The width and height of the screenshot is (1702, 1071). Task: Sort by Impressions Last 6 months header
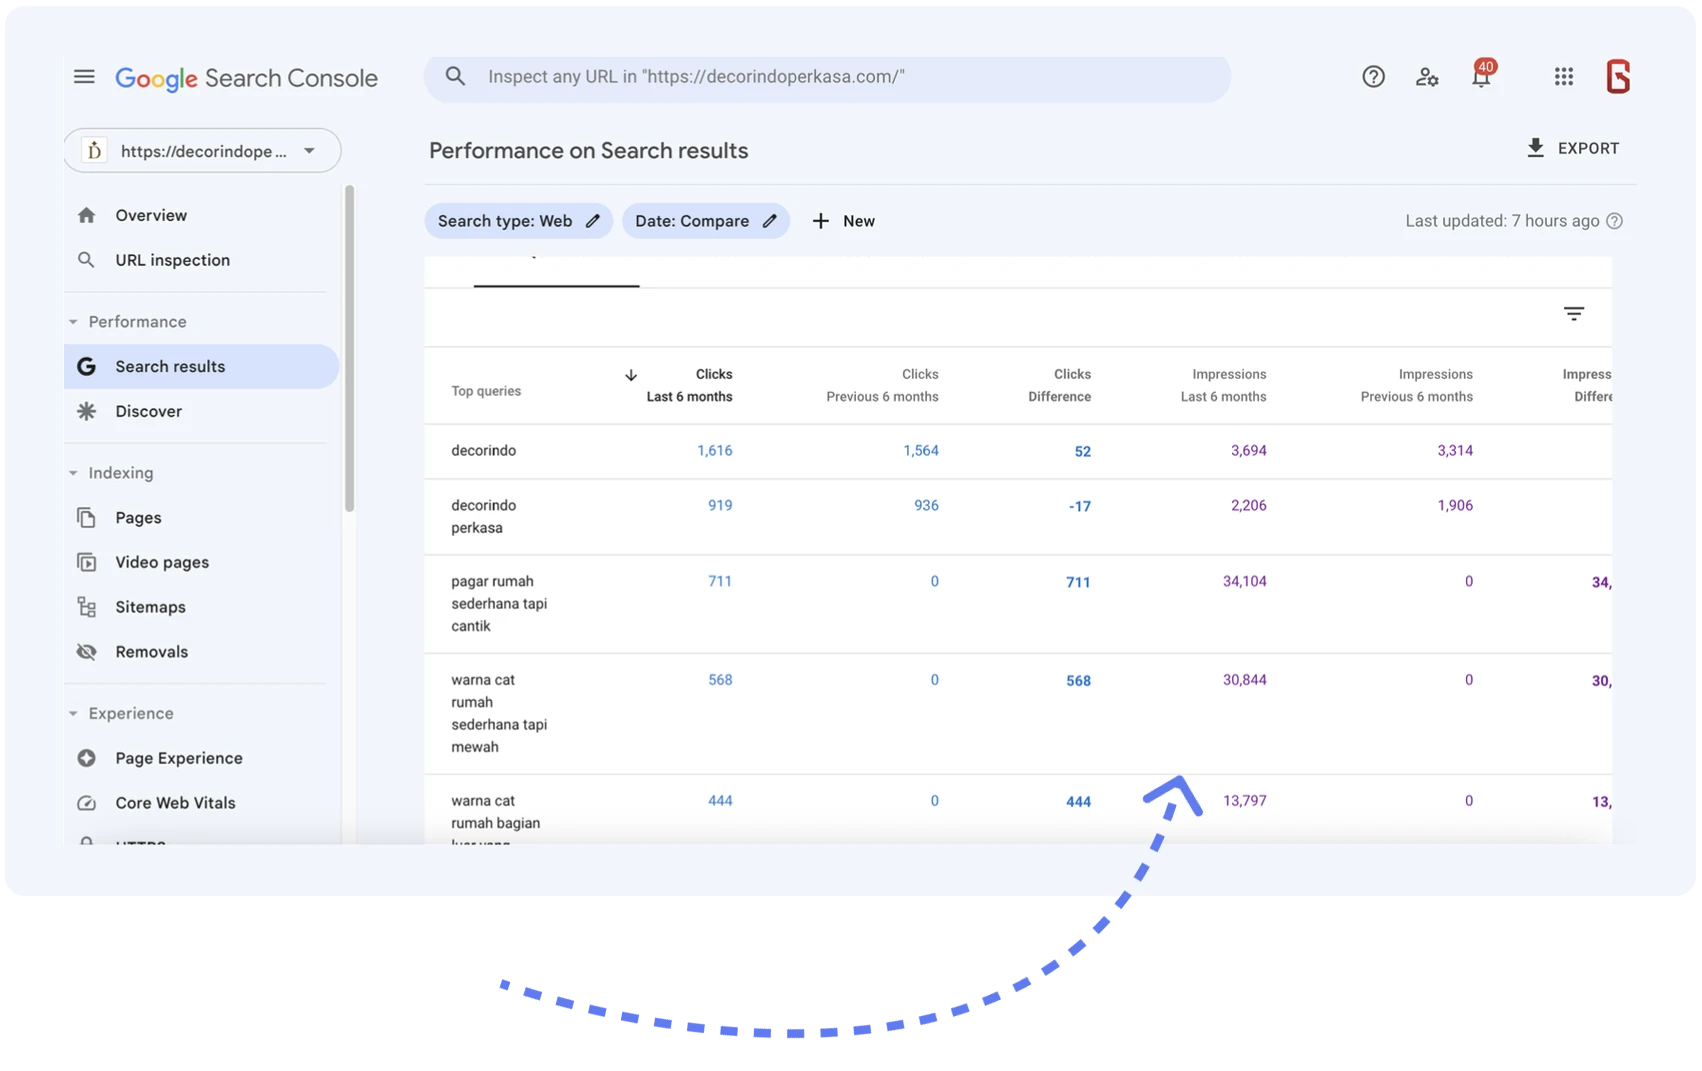pyautogui.click(x=1223, y=385)
